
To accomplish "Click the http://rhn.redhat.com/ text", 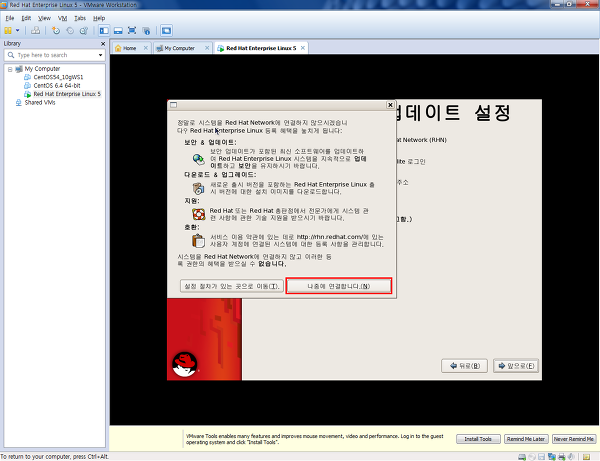I will pyautogui.click(x=329, y=237).
